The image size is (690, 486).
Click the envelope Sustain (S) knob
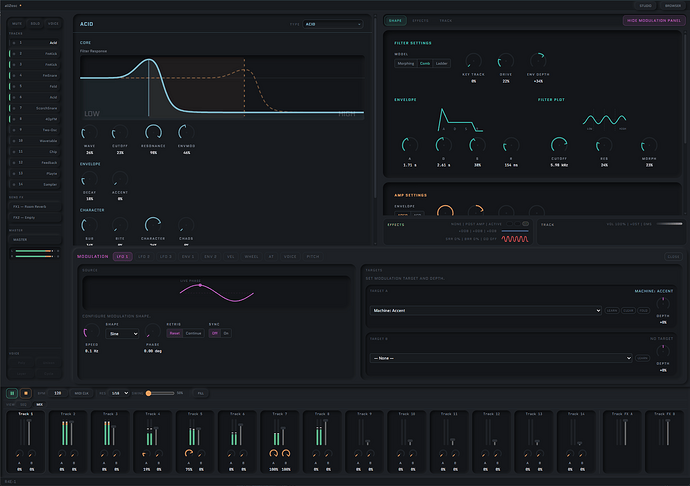(x=477, y=145)
